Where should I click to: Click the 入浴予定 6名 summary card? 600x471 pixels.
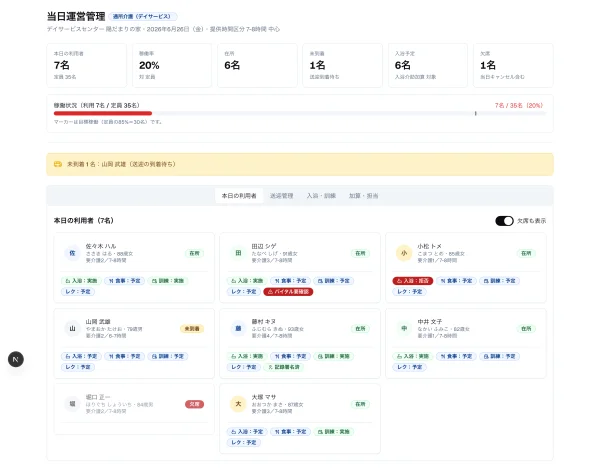pyautogui.click(x=428, y=65)
